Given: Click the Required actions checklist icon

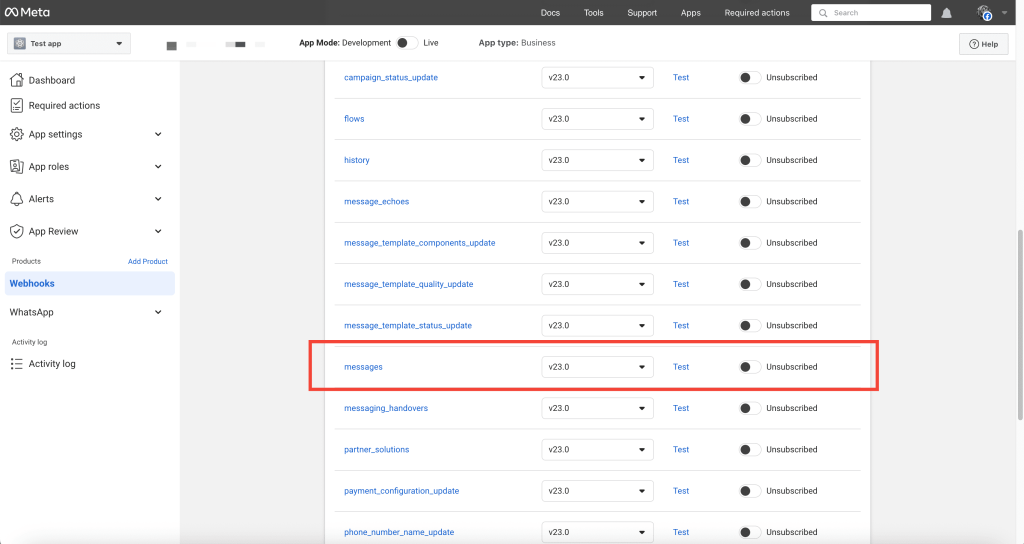Looking at the screenshot, I should (17, 105).
